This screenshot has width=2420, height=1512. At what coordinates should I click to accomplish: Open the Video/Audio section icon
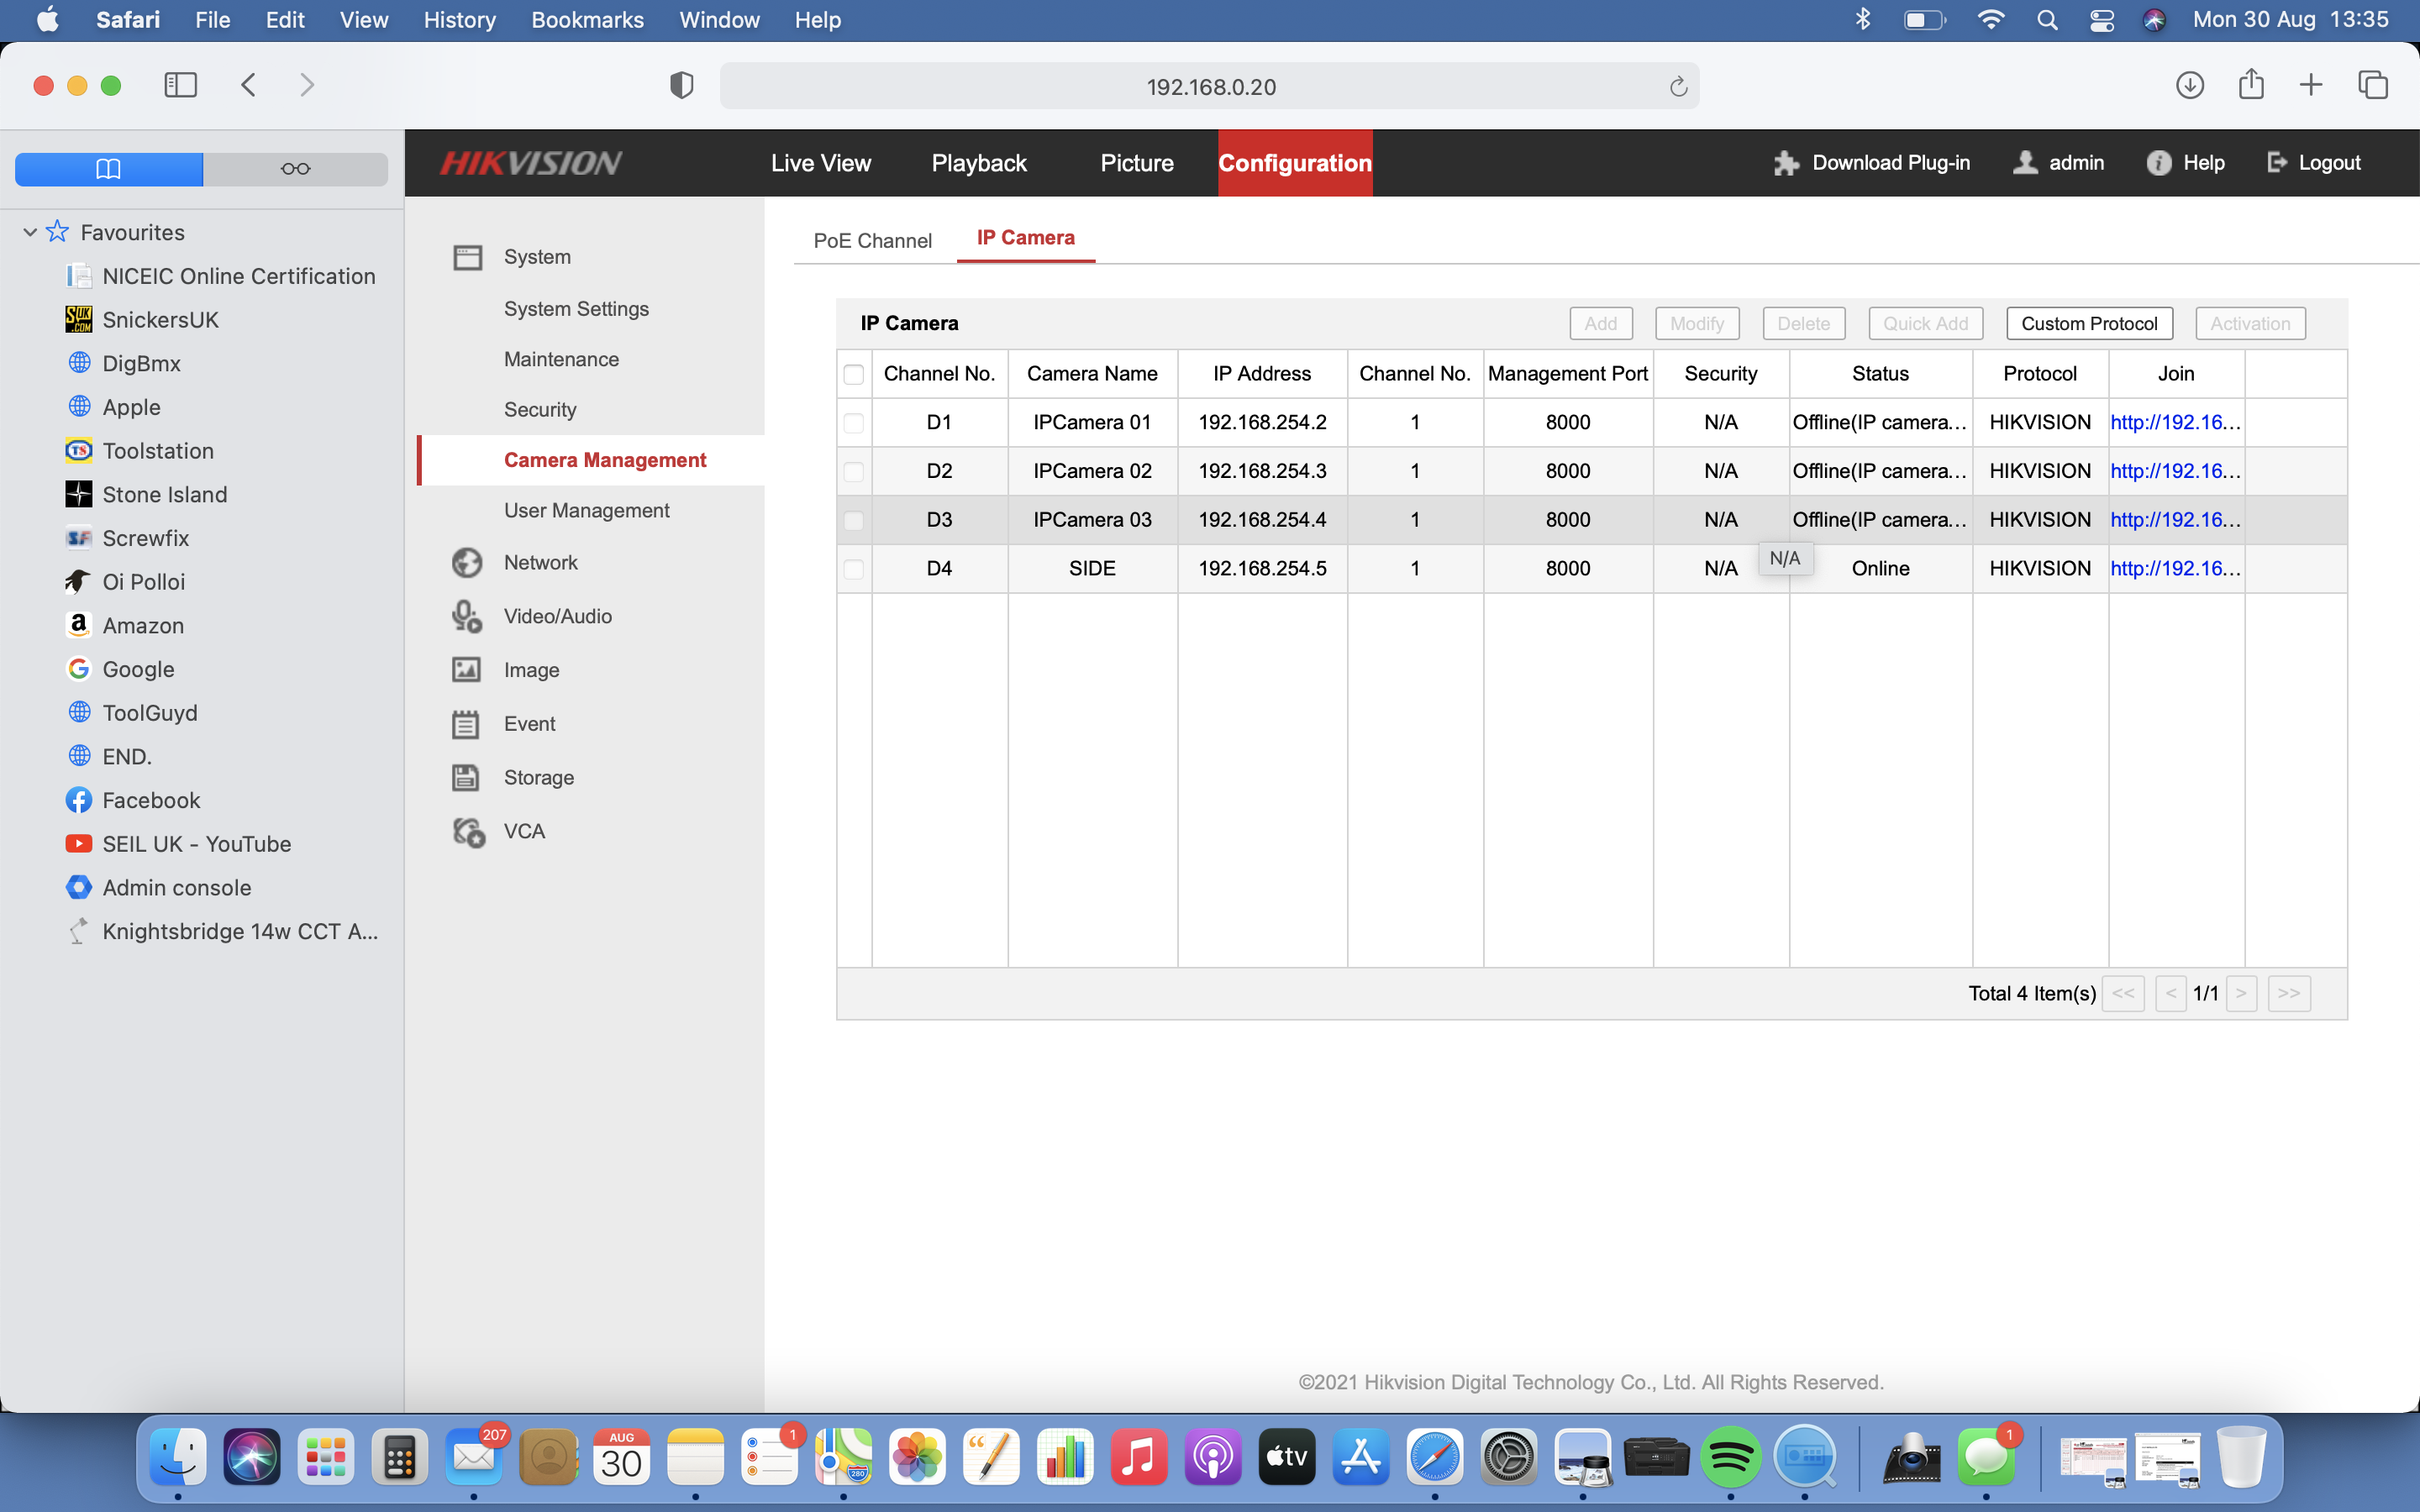click(x=466, y=616)
